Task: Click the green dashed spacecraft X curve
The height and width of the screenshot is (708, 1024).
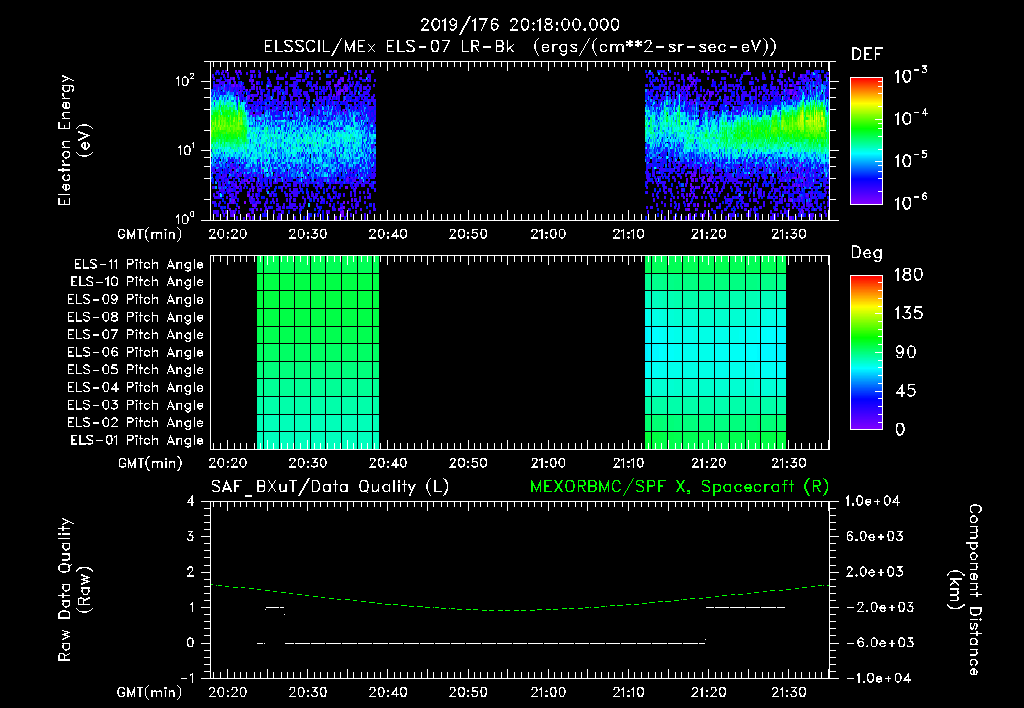Action: click(520, 609)
